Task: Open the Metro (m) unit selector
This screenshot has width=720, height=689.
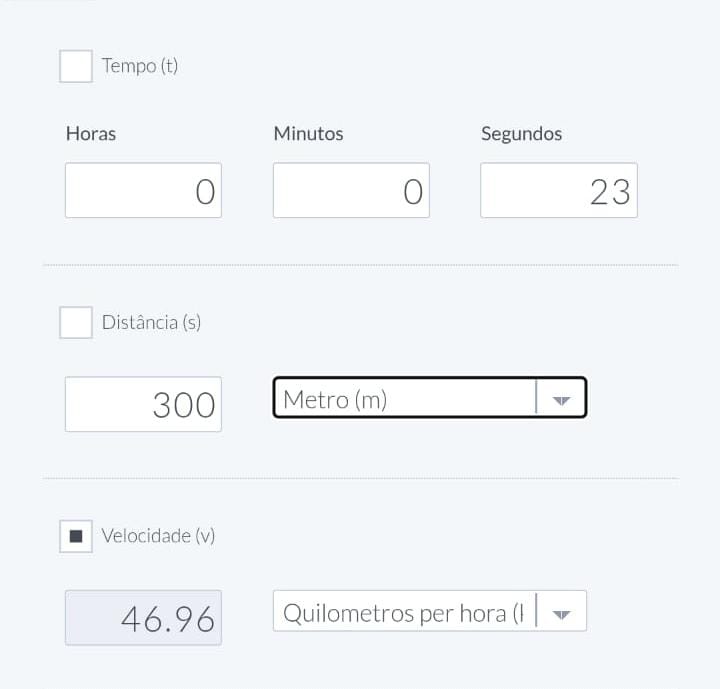Action: tap(405, 400)
